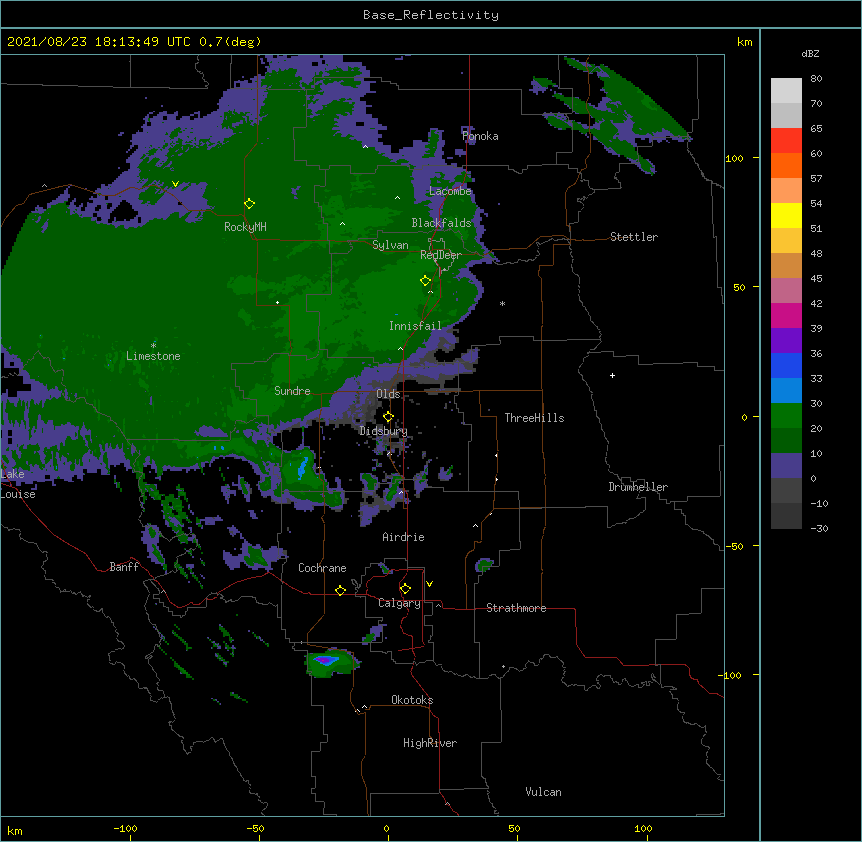Click the -100 tick on bottom km axis
Image resolution: width=862 pixels, height=842 pixels.
pos(125,828)
